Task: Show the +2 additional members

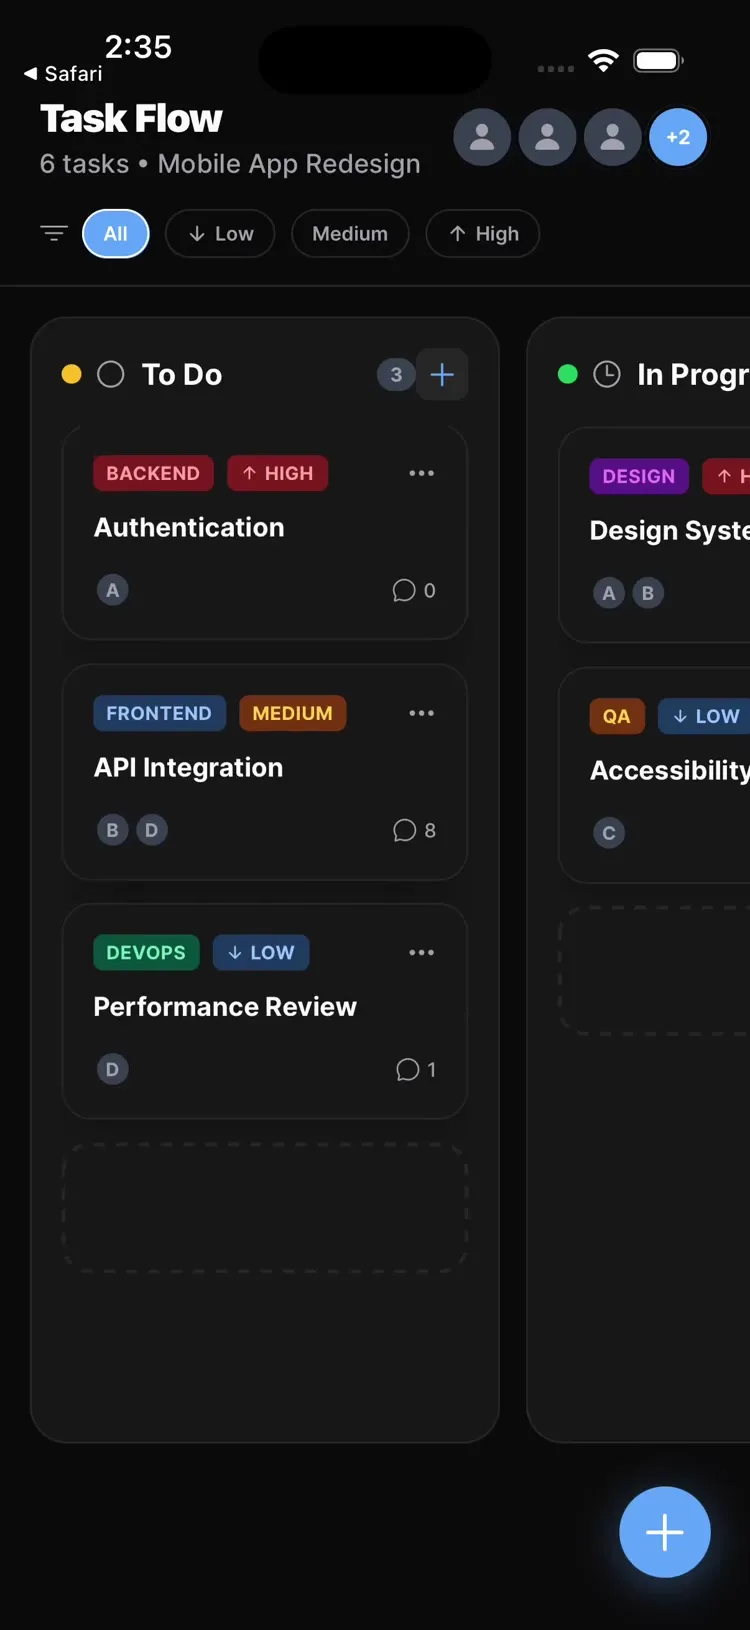Action: tap(678, 137)
